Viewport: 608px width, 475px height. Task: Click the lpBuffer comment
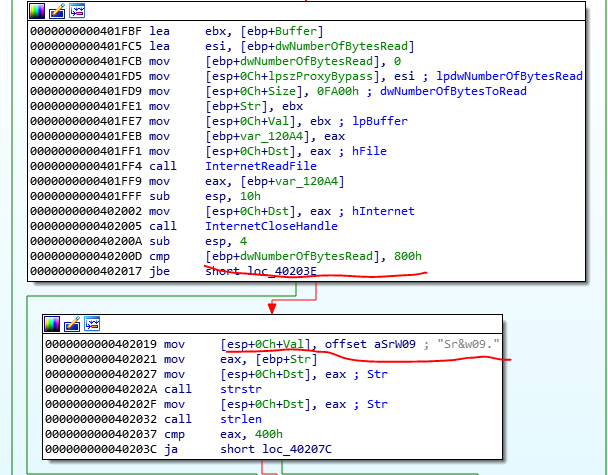(x=380, y=121)
